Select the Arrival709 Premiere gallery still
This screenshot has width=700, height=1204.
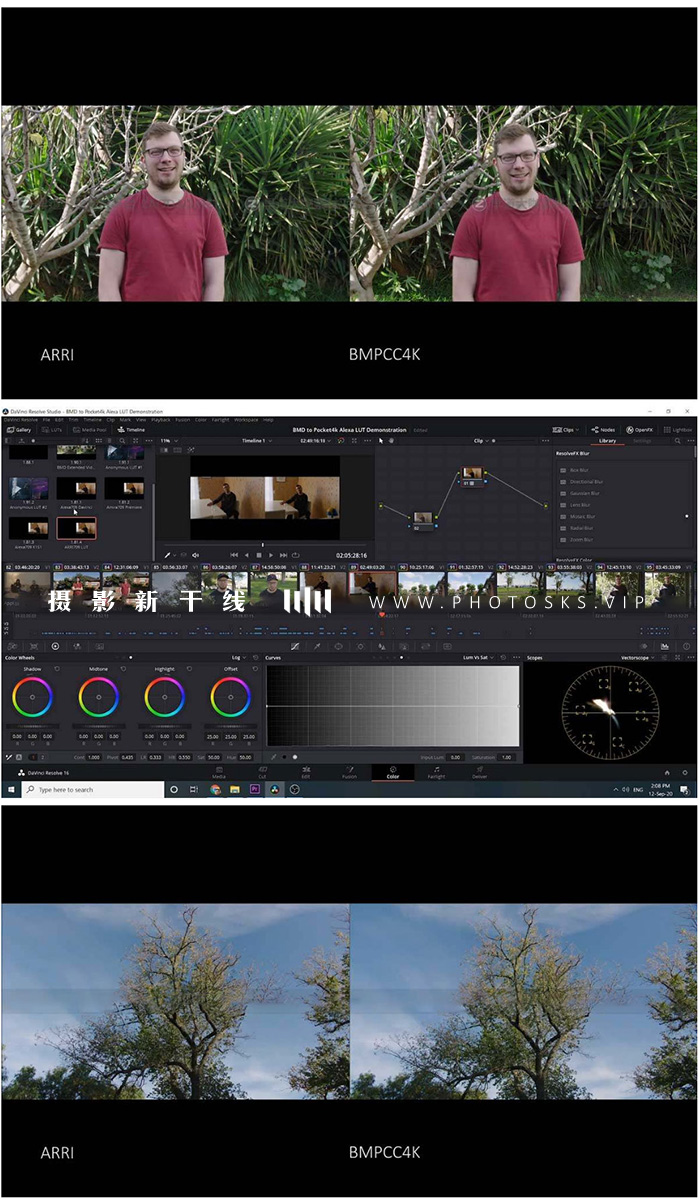pyautogui.click(x=124, y=491)
